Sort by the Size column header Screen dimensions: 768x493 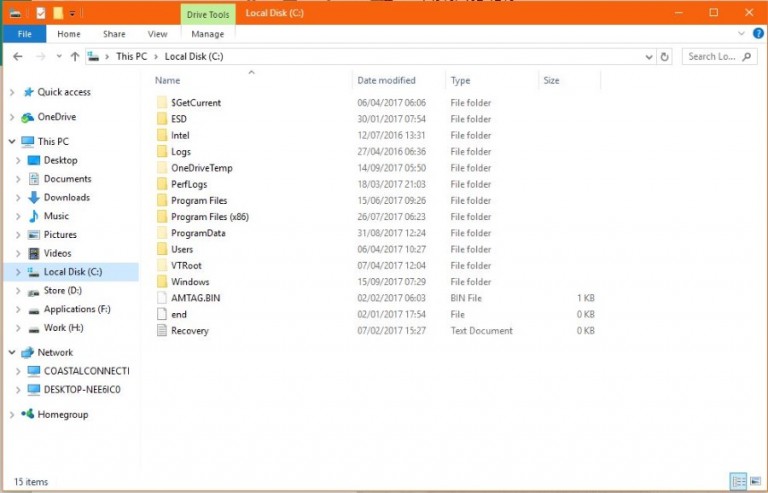coord(551,80)
